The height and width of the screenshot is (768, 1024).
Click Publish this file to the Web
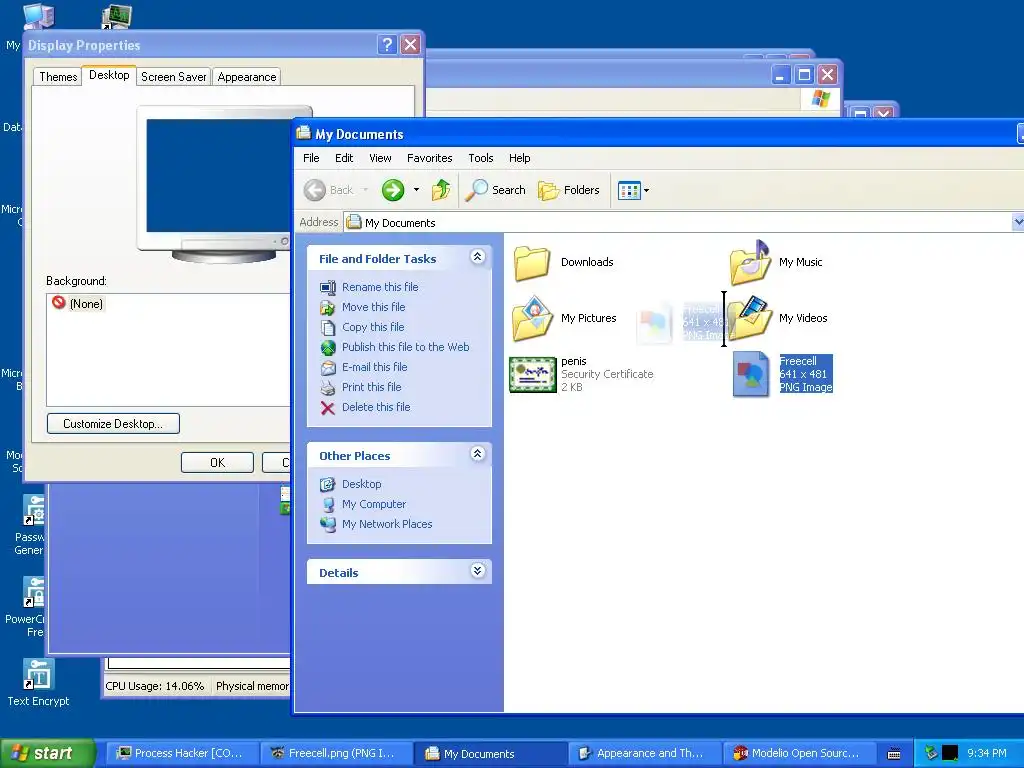point(405,347)
